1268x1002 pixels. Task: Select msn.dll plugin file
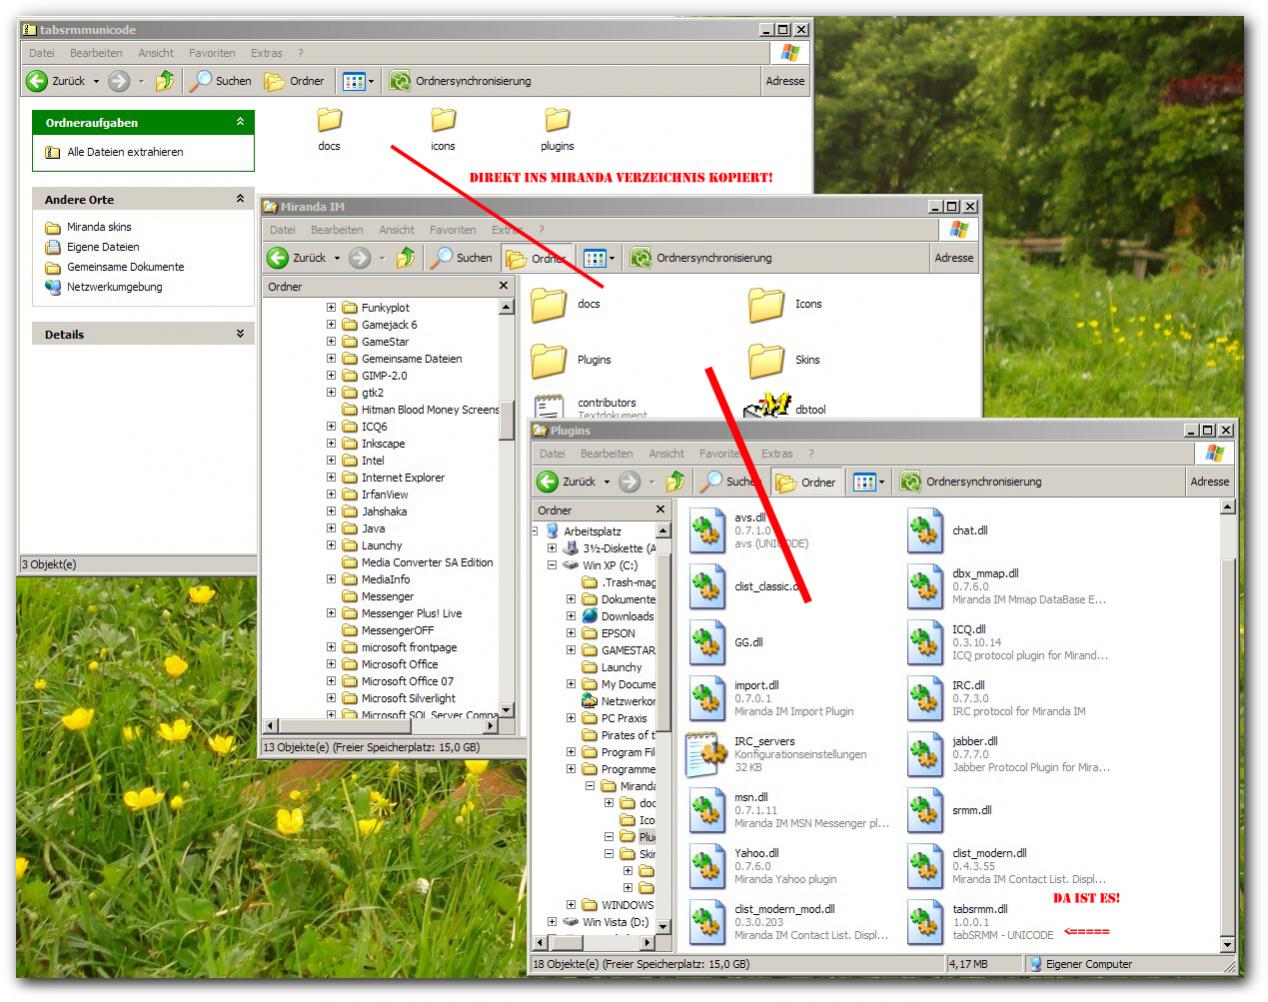pos(789,811)
